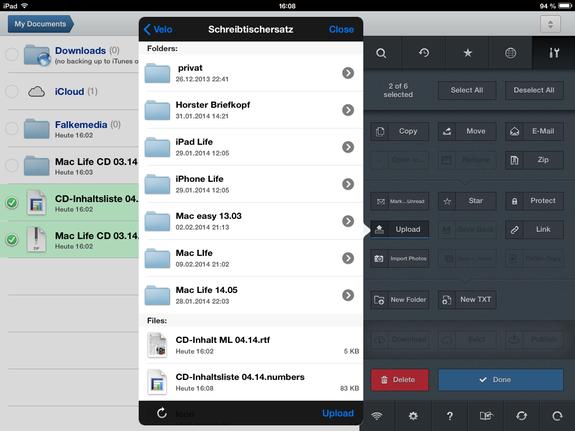This screenshot has height=431, width=575.
Task: Select the tools wrench tab
Action: [x=554, y=54]
